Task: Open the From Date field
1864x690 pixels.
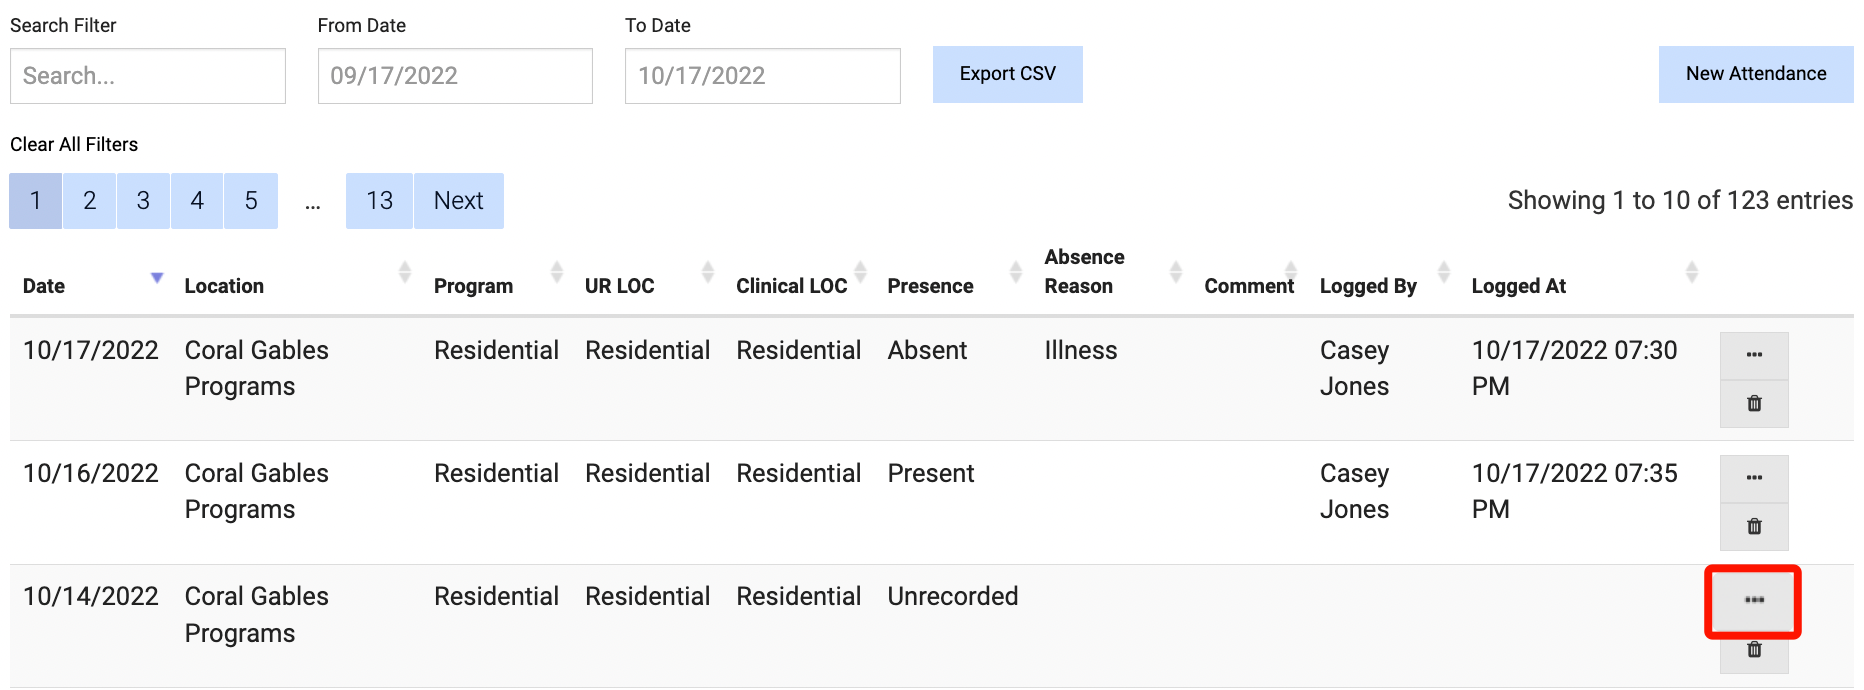Action: (455, 76)
